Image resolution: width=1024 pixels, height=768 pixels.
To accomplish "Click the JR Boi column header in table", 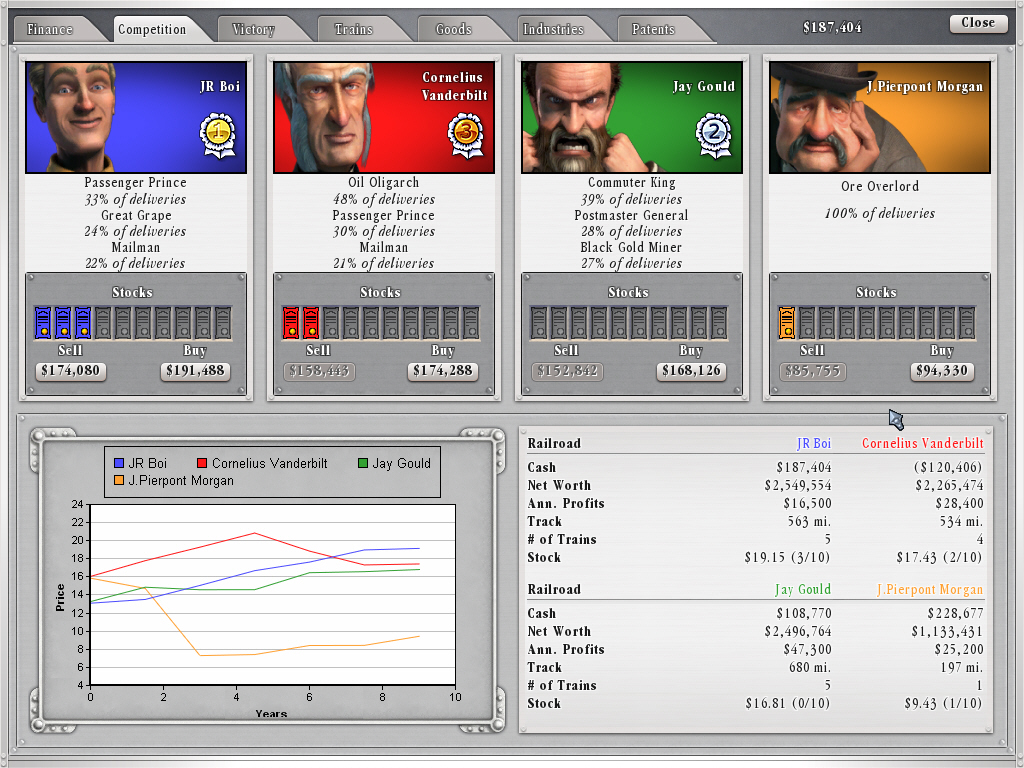I will pyautogui.click(x=814, y=443).
